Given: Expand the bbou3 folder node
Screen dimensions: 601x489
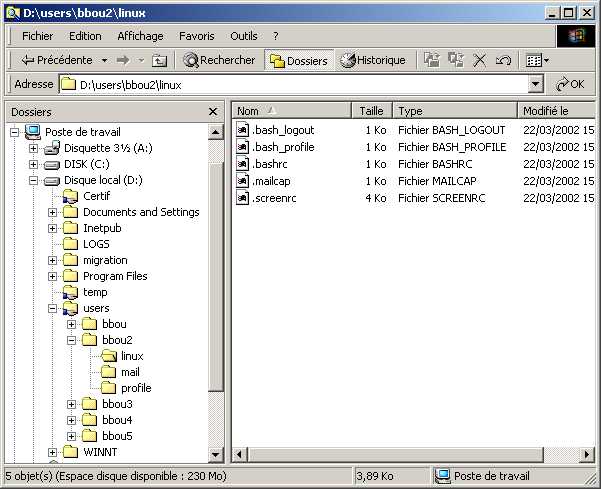Looking at the screenshot, I should (71, 404).
